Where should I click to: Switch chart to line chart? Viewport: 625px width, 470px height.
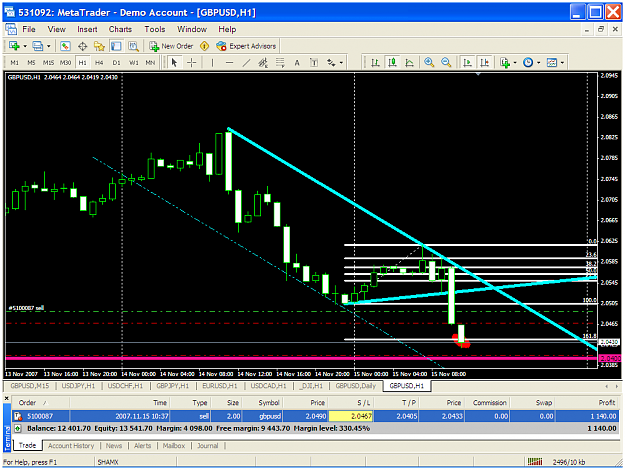[409, 63]
